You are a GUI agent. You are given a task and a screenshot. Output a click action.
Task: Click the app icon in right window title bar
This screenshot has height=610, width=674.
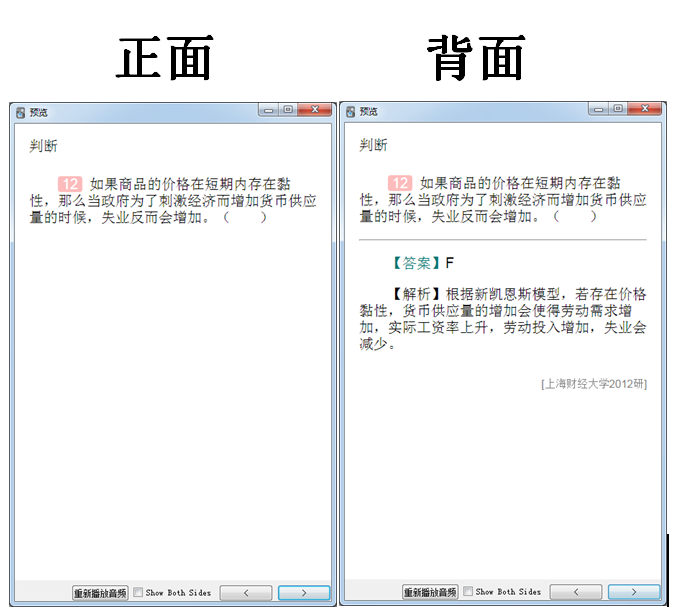pyautogui.click(x=350, y=112)
